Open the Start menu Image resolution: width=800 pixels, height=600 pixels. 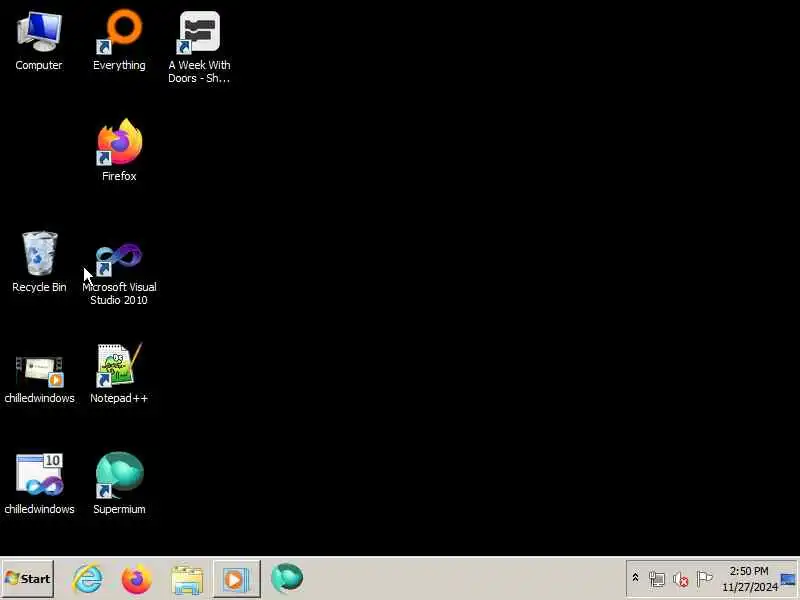click(x=28, y=579)
